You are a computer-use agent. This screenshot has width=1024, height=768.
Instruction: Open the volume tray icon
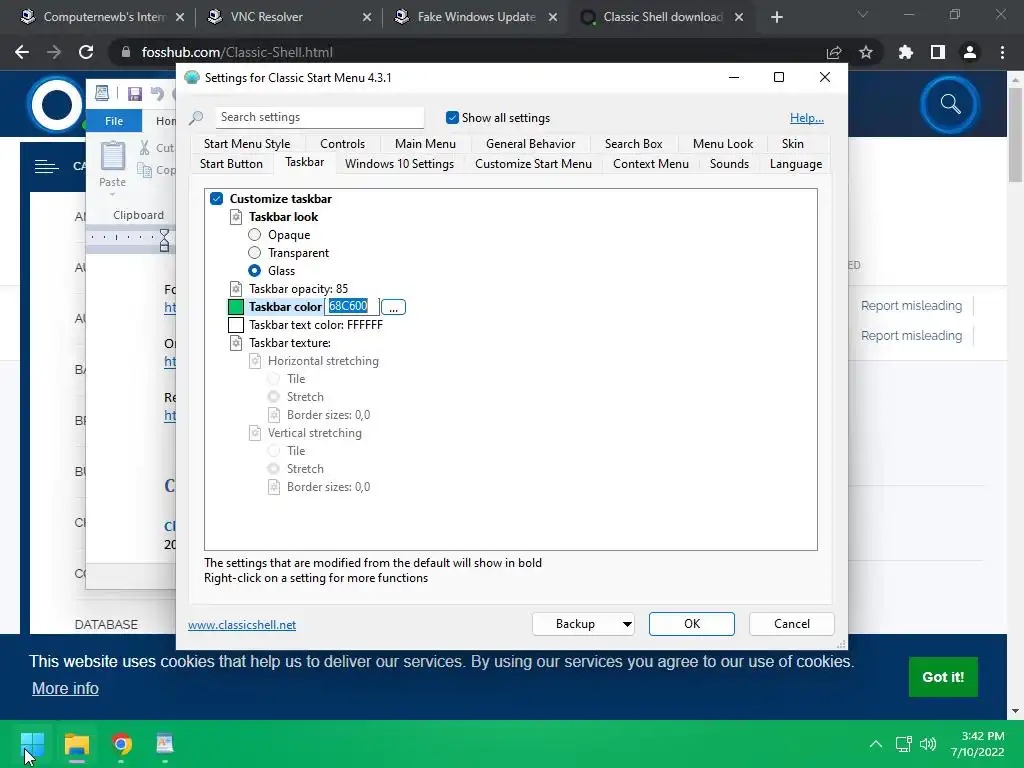click(928, 744)
